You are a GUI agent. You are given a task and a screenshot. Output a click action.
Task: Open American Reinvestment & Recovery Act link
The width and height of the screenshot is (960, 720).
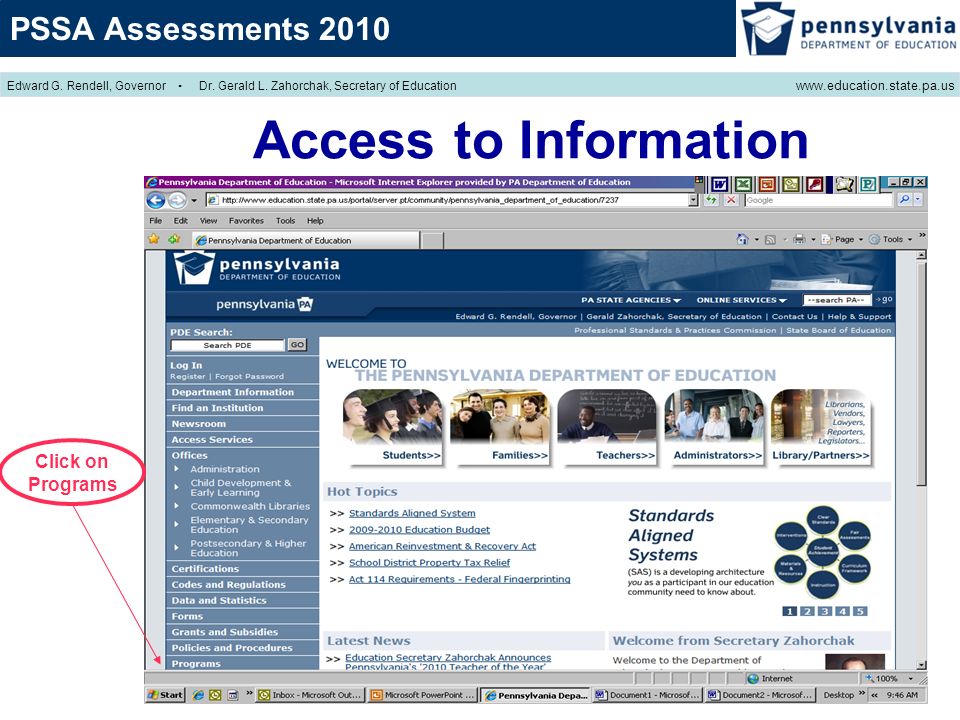(442, 546)
